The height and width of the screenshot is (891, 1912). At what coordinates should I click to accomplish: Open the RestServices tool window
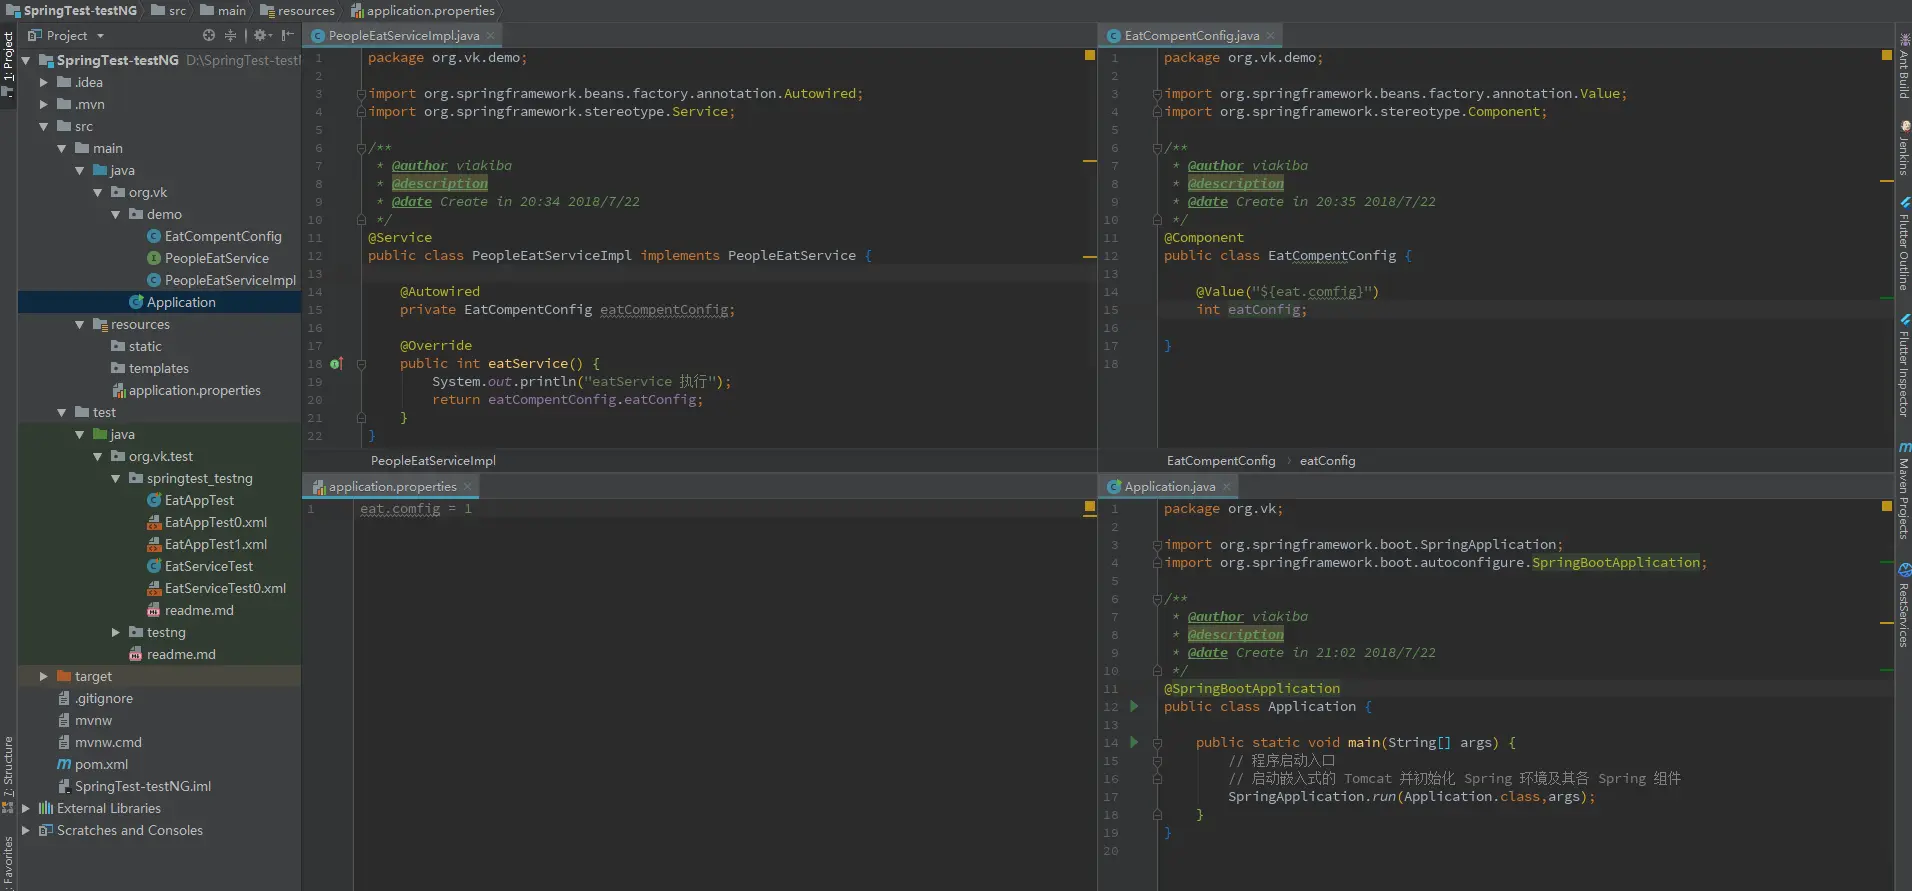(x=1904, y=606)
